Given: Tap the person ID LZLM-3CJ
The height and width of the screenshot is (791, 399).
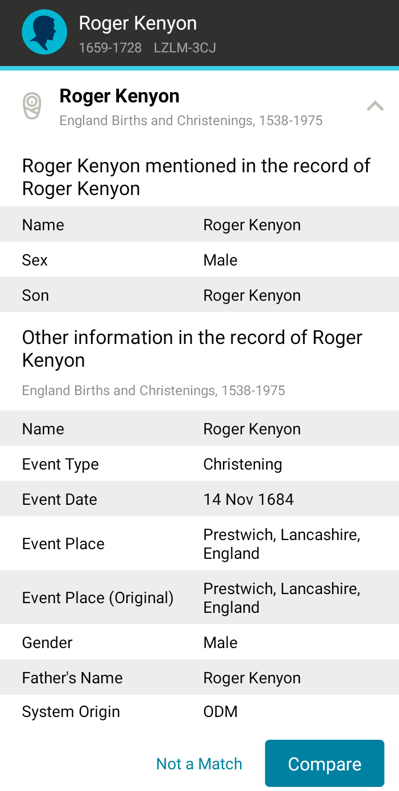Looking at the screenshot, I should coord(185,48).
